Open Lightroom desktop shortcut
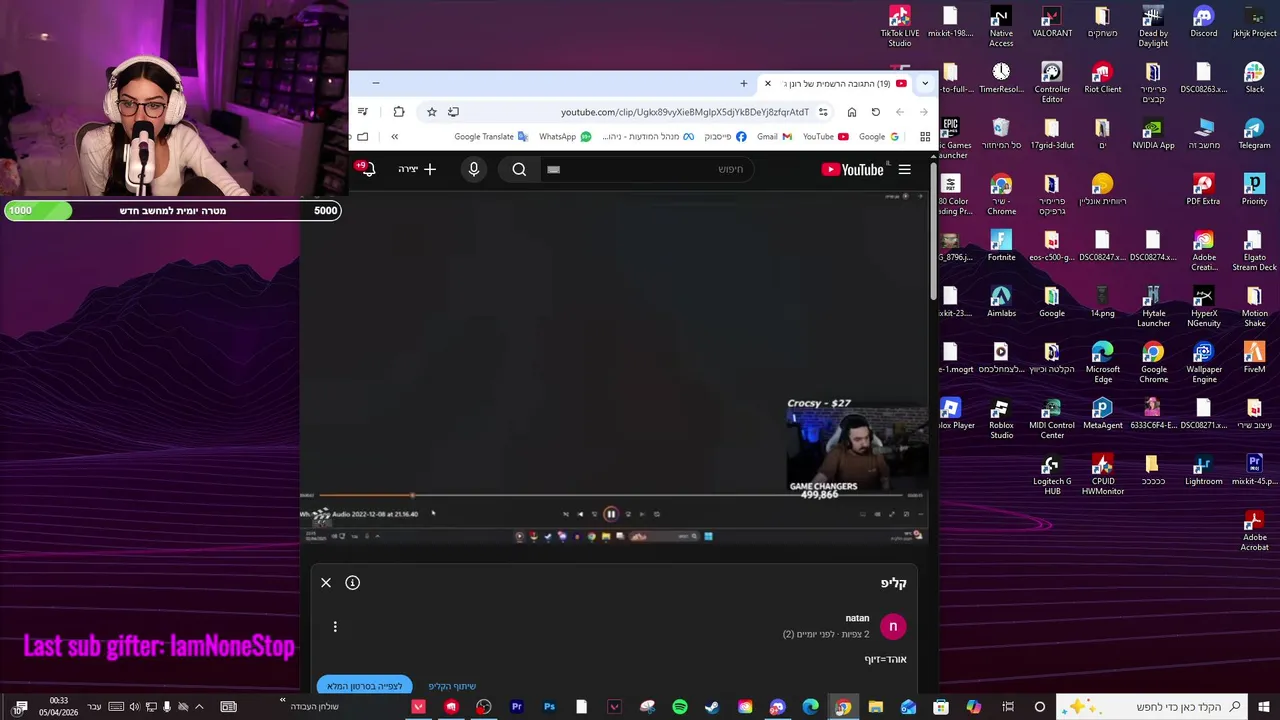 pyautogui.click(x=1204, y=471)
